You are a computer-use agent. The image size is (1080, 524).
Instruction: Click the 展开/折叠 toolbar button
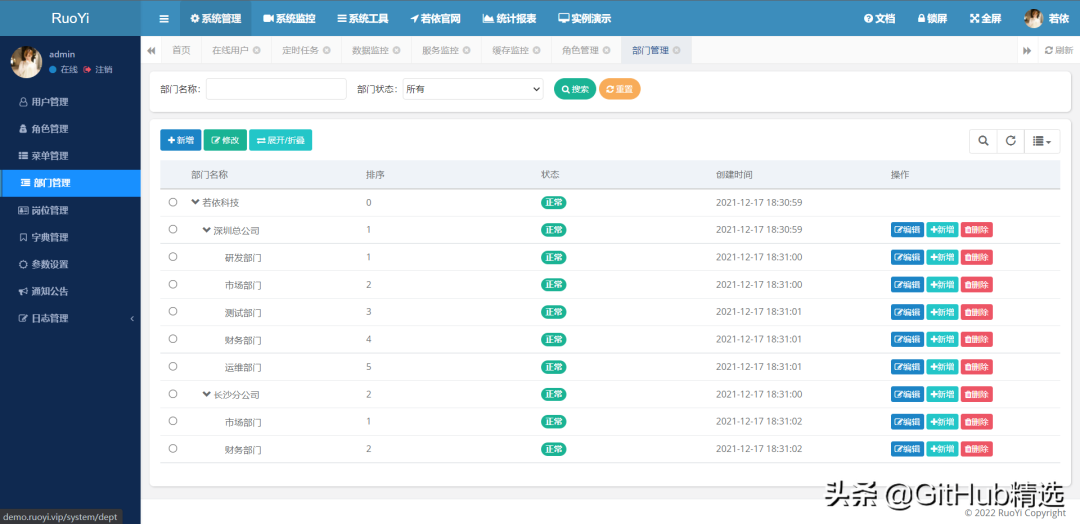click(280, 140)
